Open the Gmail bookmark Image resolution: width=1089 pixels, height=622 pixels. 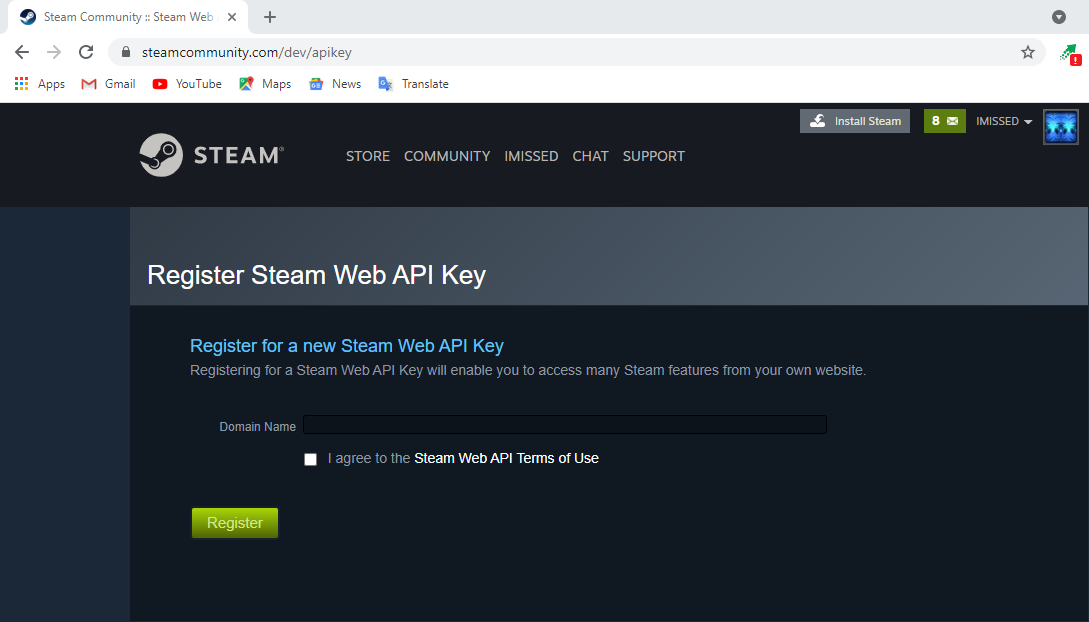[108, 84]
